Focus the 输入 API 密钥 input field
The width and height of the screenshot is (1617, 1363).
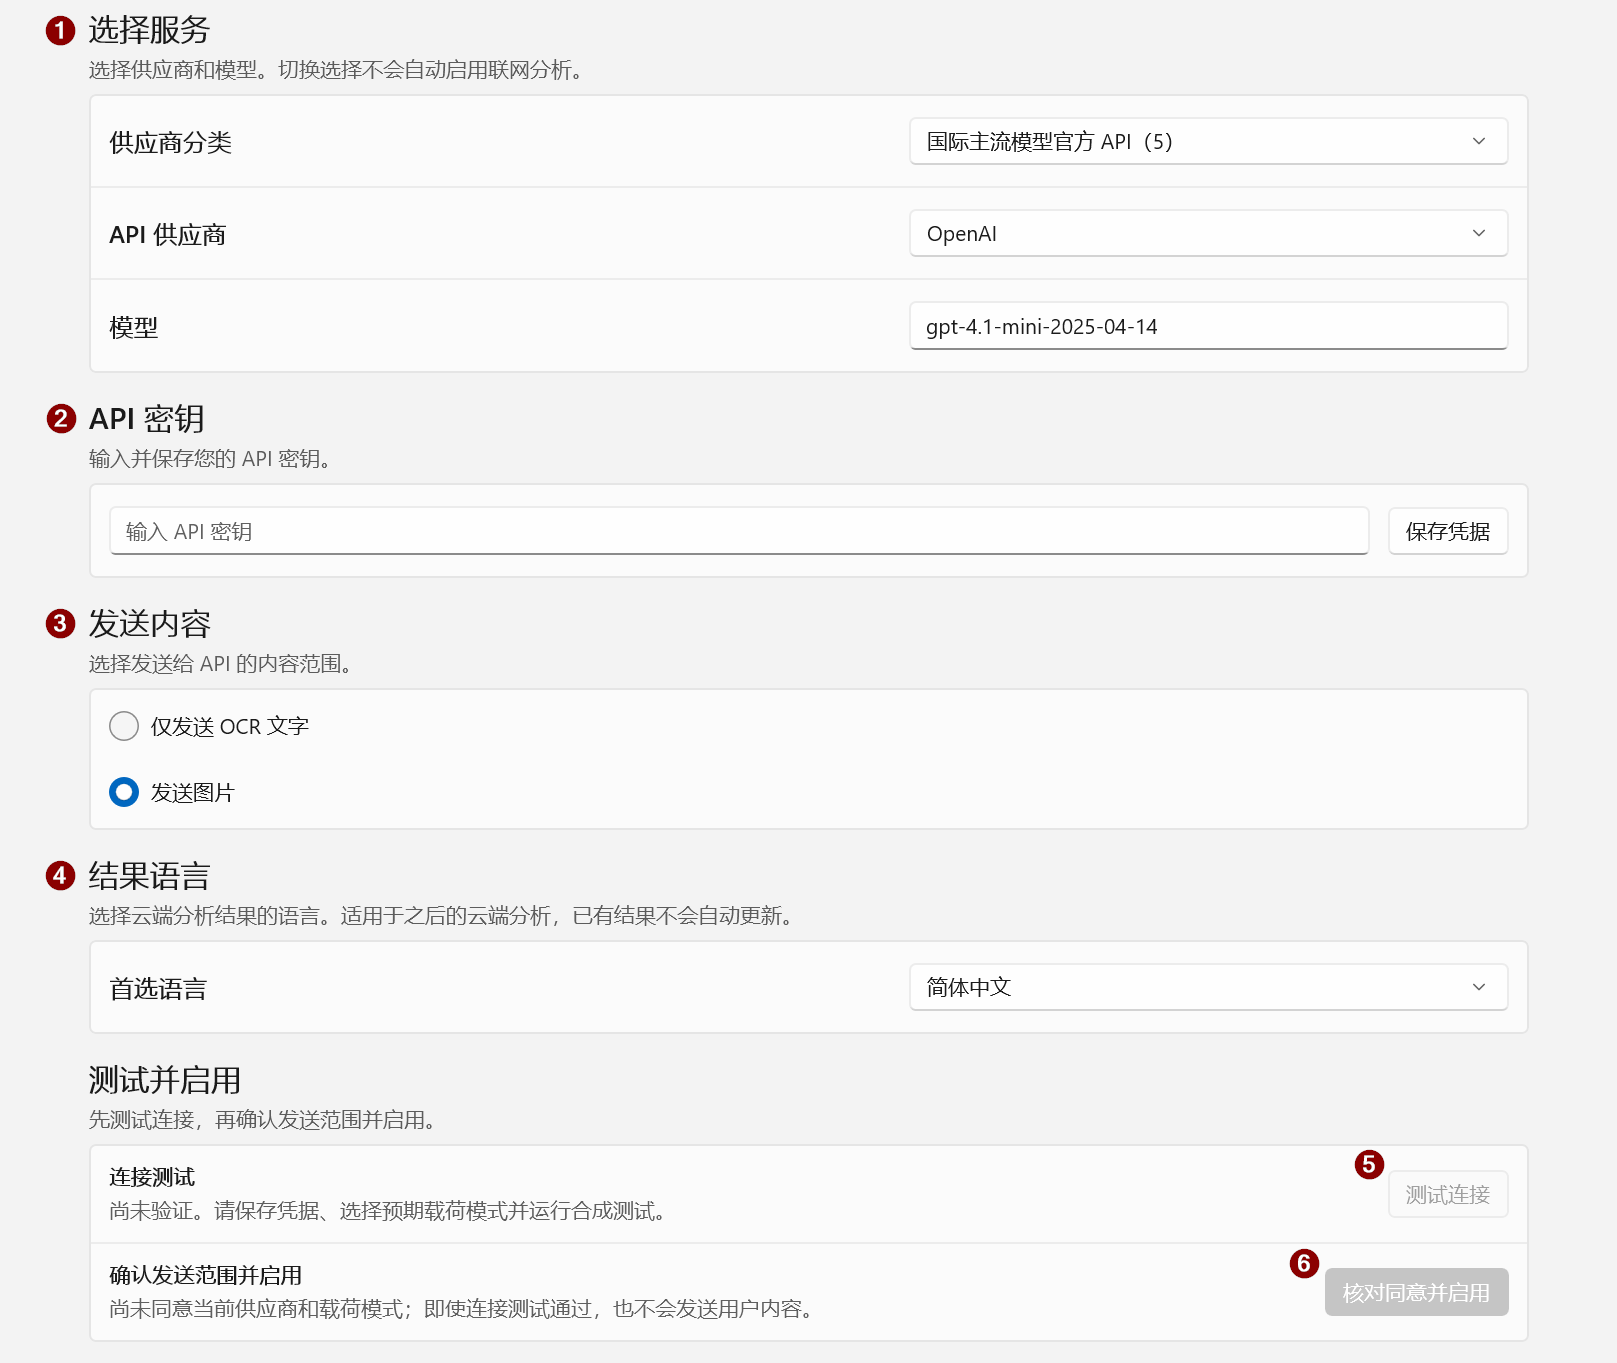pos(739,531)
